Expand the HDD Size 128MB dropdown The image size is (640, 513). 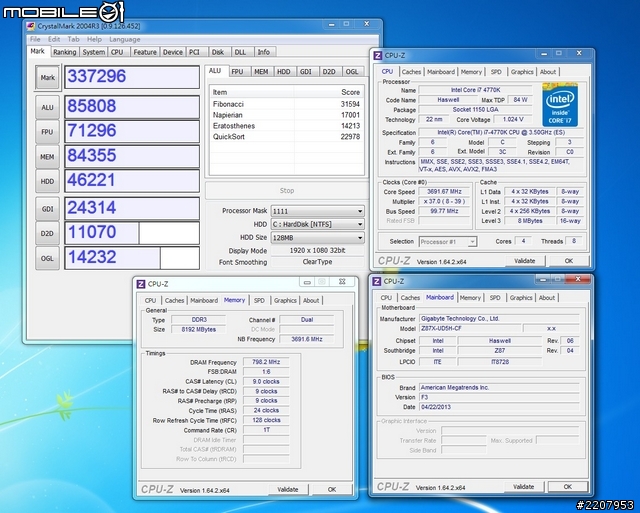point(317,238)
